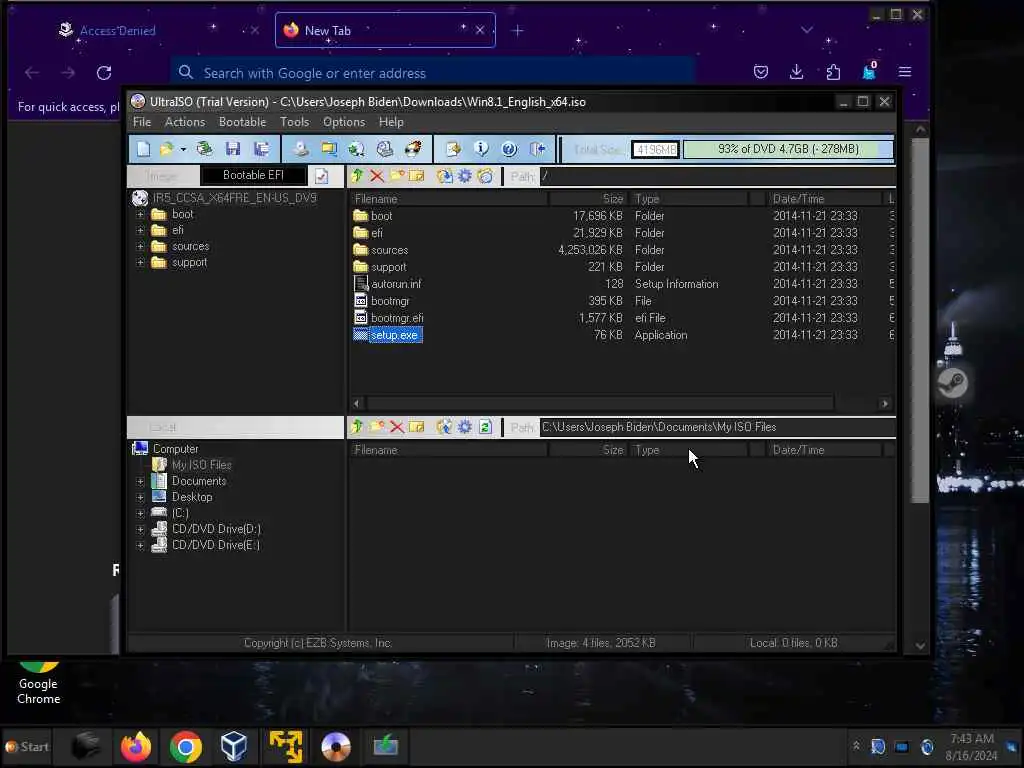The height and width of the screenshot is (768, 1024).
Task: Open the Bootable menu
Action: point(242,122)
